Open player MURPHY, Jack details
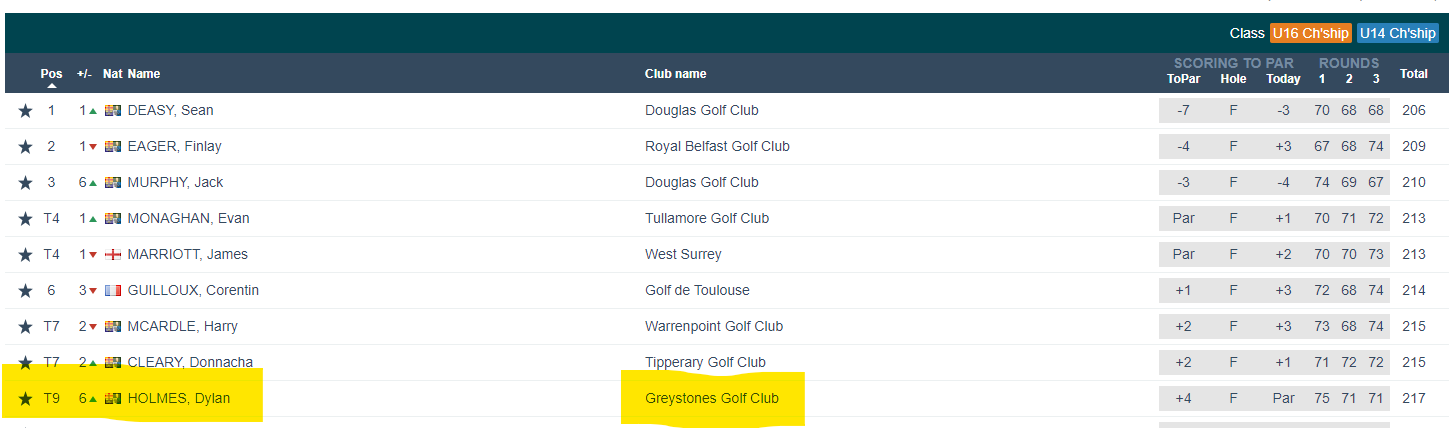 coord(175,183)
